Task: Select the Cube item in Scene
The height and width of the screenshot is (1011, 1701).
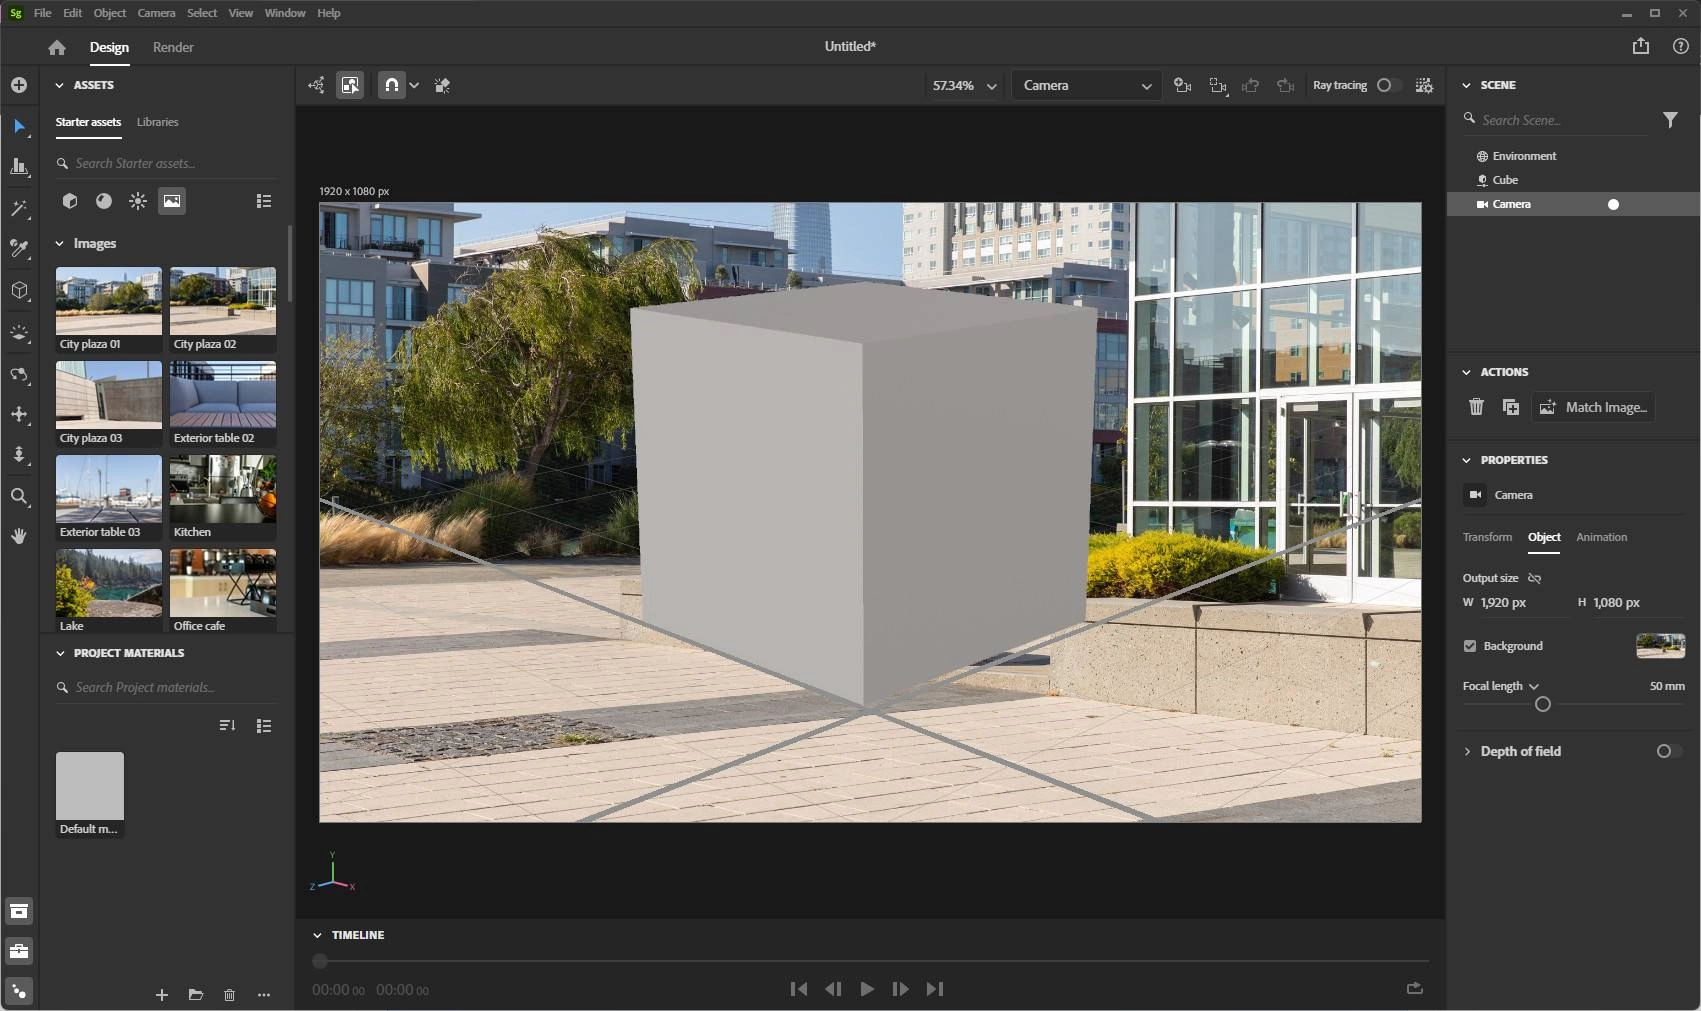Action: pos(1573,180)
